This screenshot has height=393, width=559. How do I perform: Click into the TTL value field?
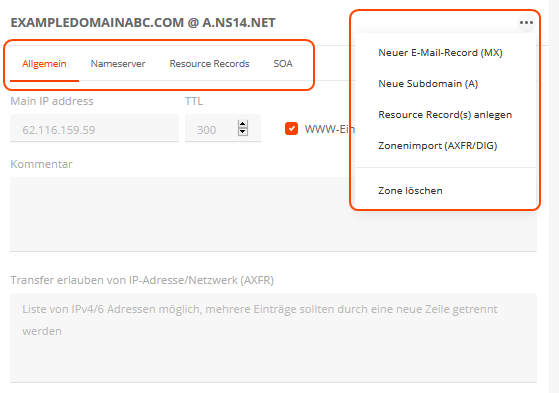222,128
